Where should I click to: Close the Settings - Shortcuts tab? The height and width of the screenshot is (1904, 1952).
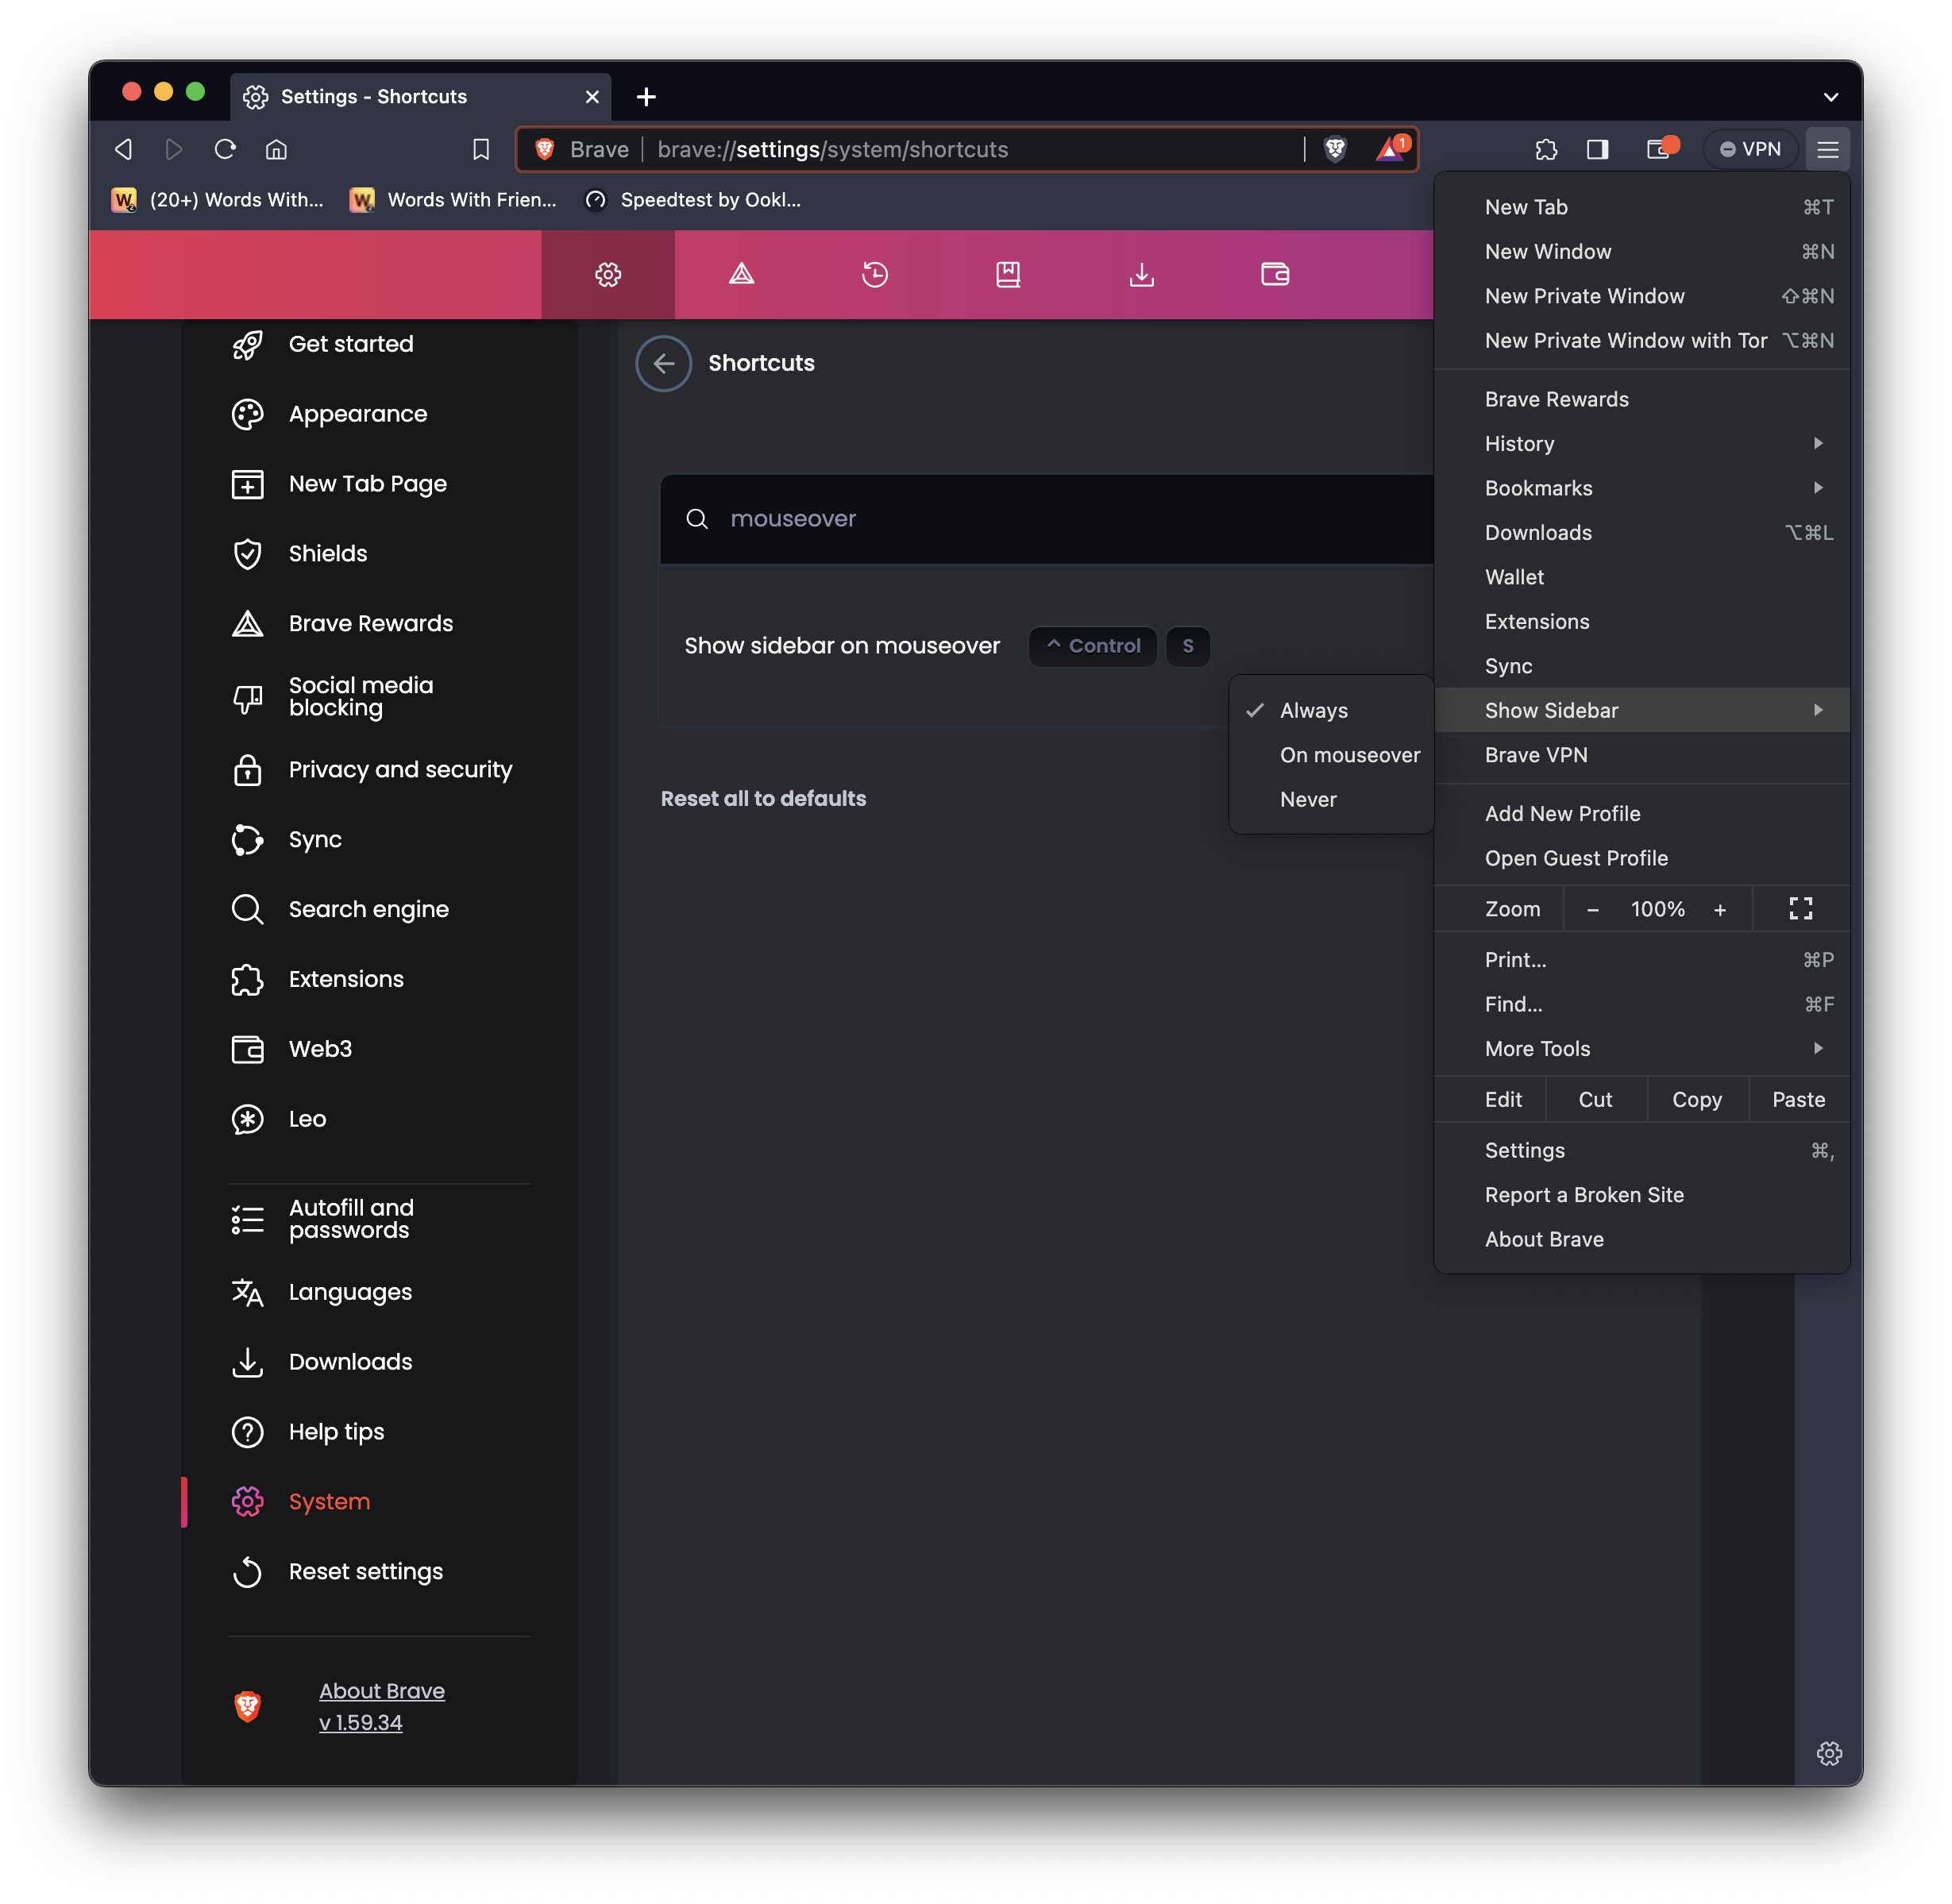click(x=592, y=96)
